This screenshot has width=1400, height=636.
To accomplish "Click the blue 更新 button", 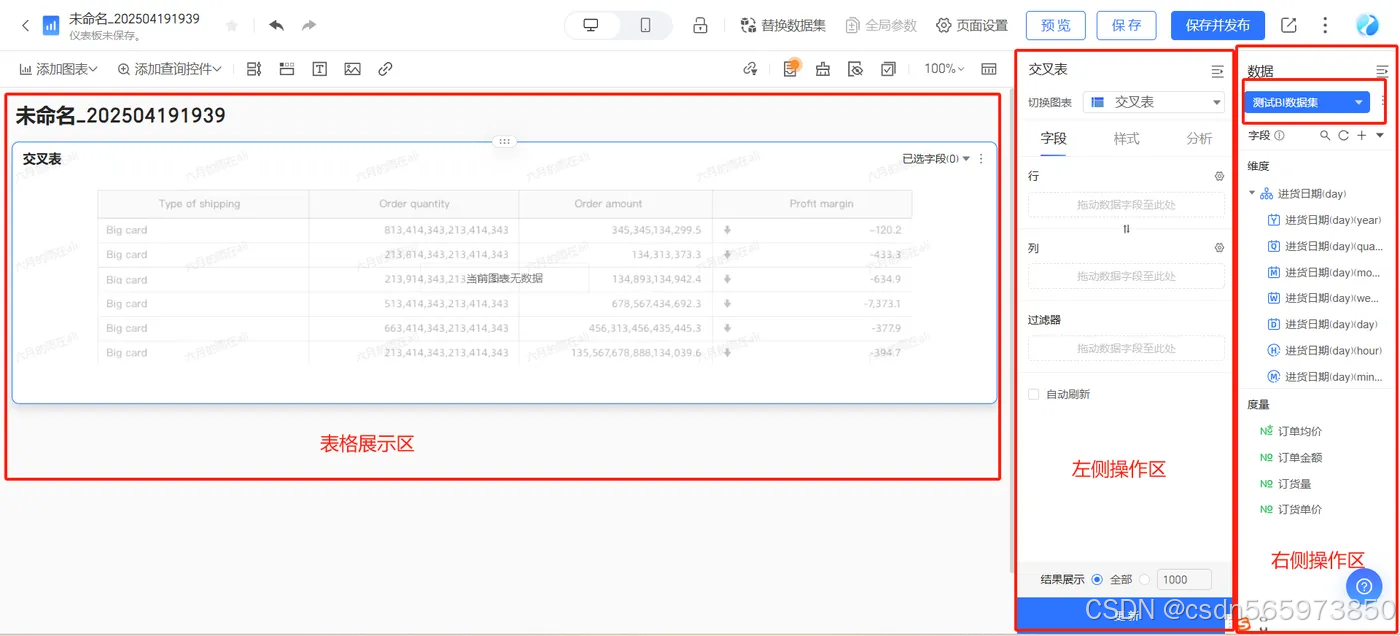I will point(1126,614).
